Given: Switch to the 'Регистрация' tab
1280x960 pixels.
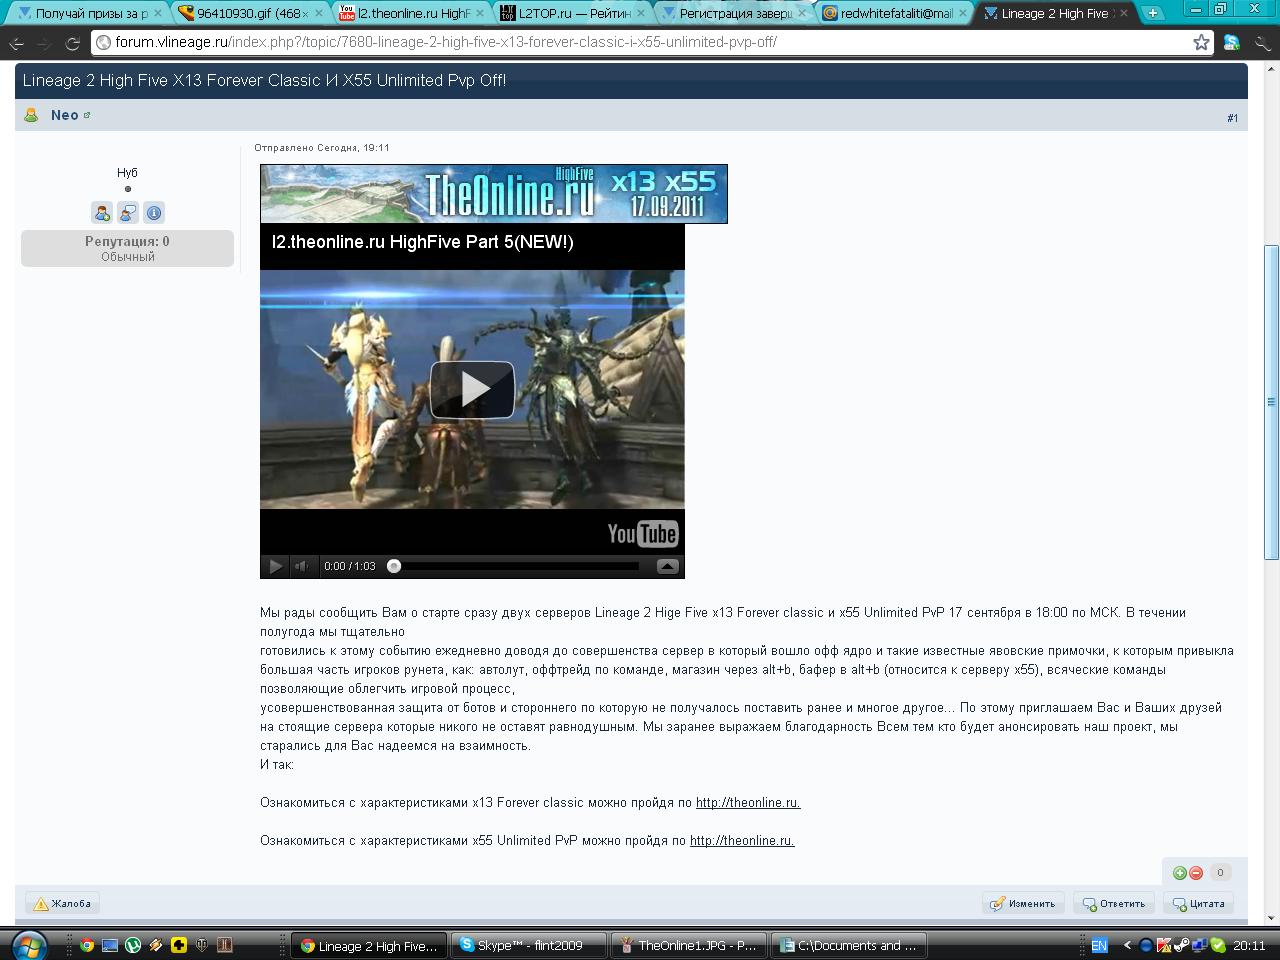Looking at the screenshot, I should click(x=734, y=13).
